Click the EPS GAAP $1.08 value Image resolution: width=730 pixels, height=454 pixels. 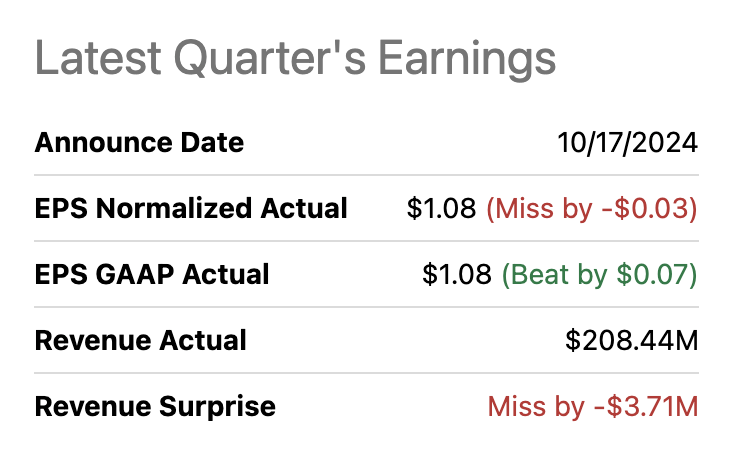(457, 274)
